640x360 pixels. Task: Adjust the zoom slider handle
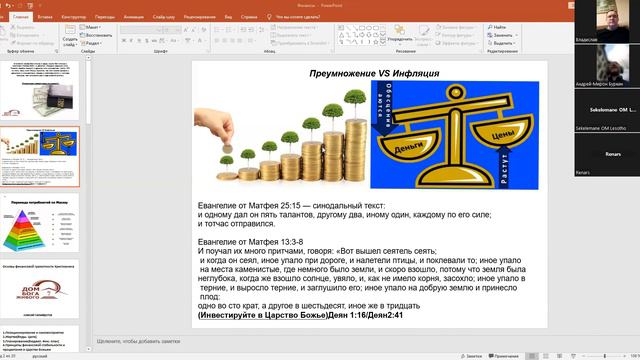point(604,356)
